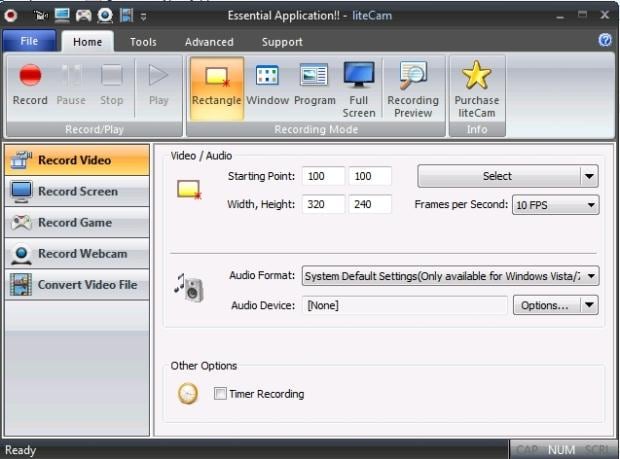The image size is (620, 459).
Task: Click the Stop recording button
Action: pyautogui.click(x=112, y=85)
